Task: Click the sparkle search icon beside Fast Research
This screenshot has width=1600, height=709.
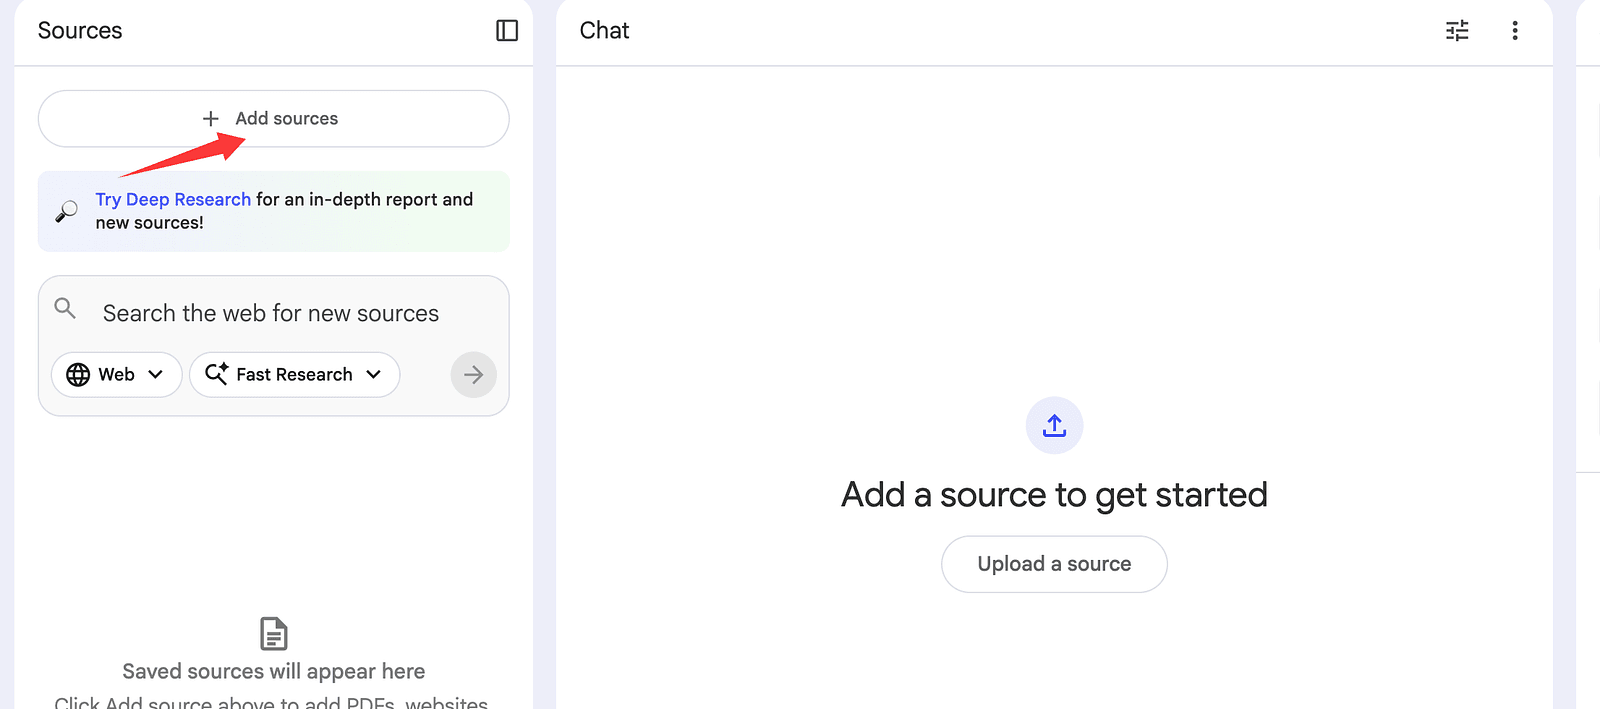Action: (216, 374)
